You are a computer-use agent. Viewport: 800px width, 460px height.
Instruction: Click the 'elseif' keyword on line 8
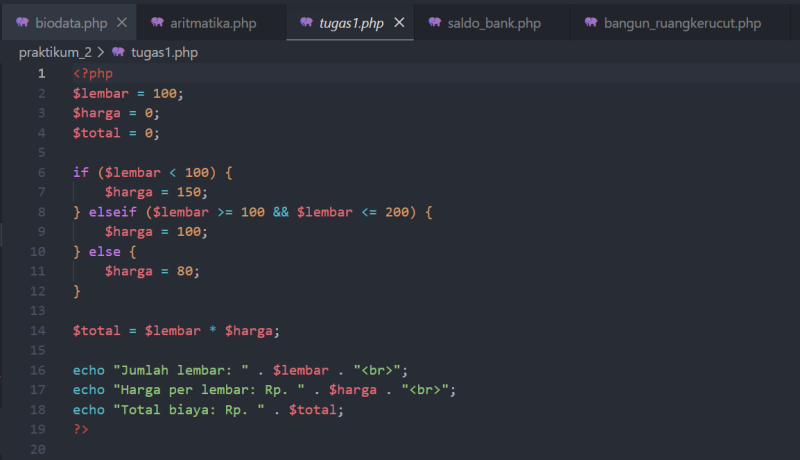[x=113, y=212]
